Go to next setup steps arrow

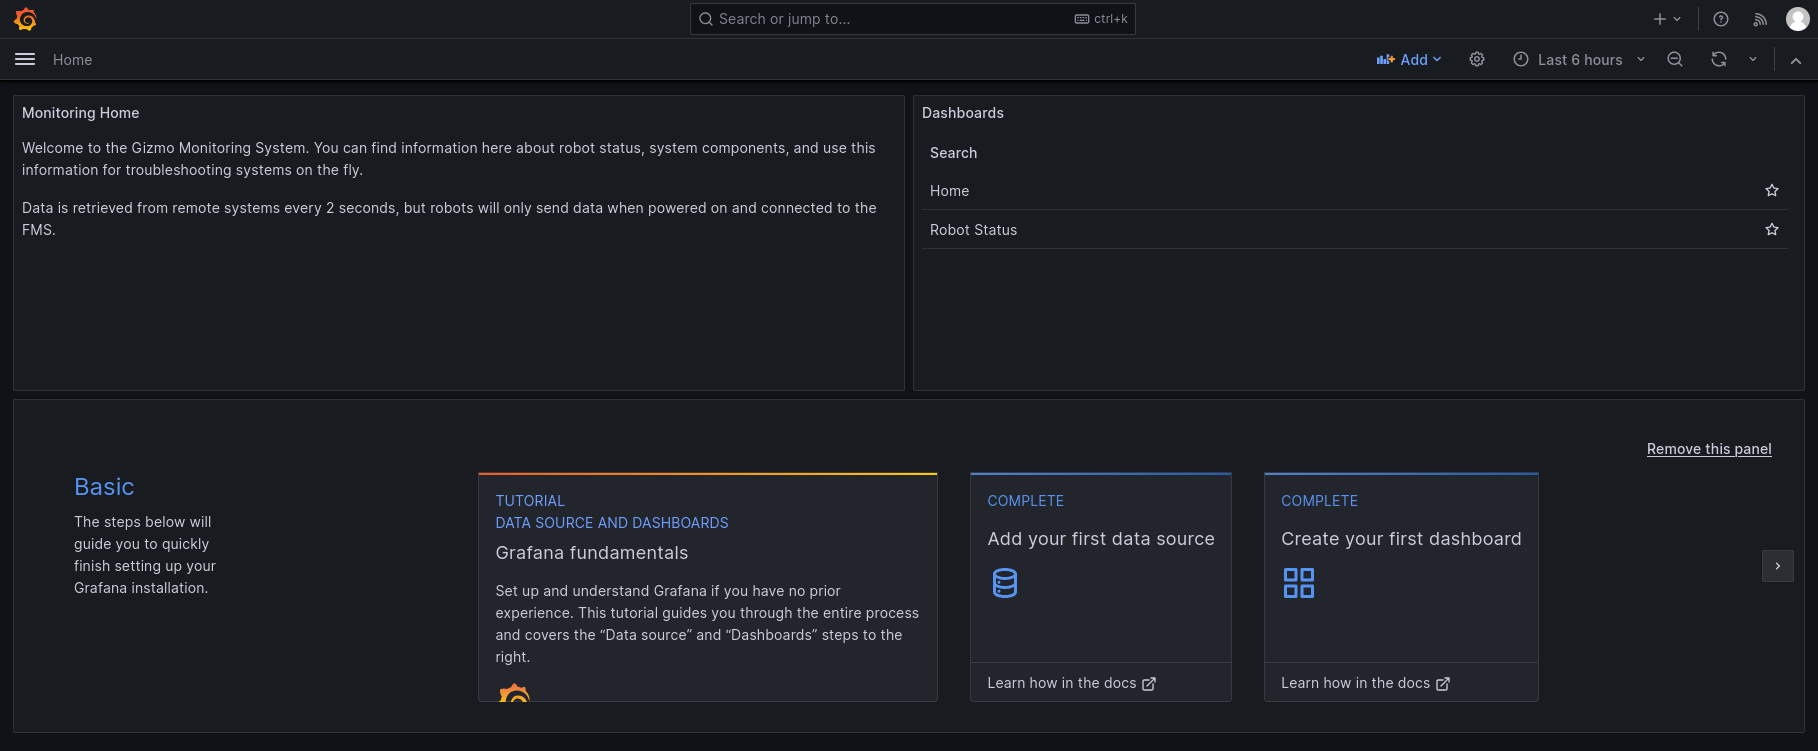click(x=1777, y=566)
